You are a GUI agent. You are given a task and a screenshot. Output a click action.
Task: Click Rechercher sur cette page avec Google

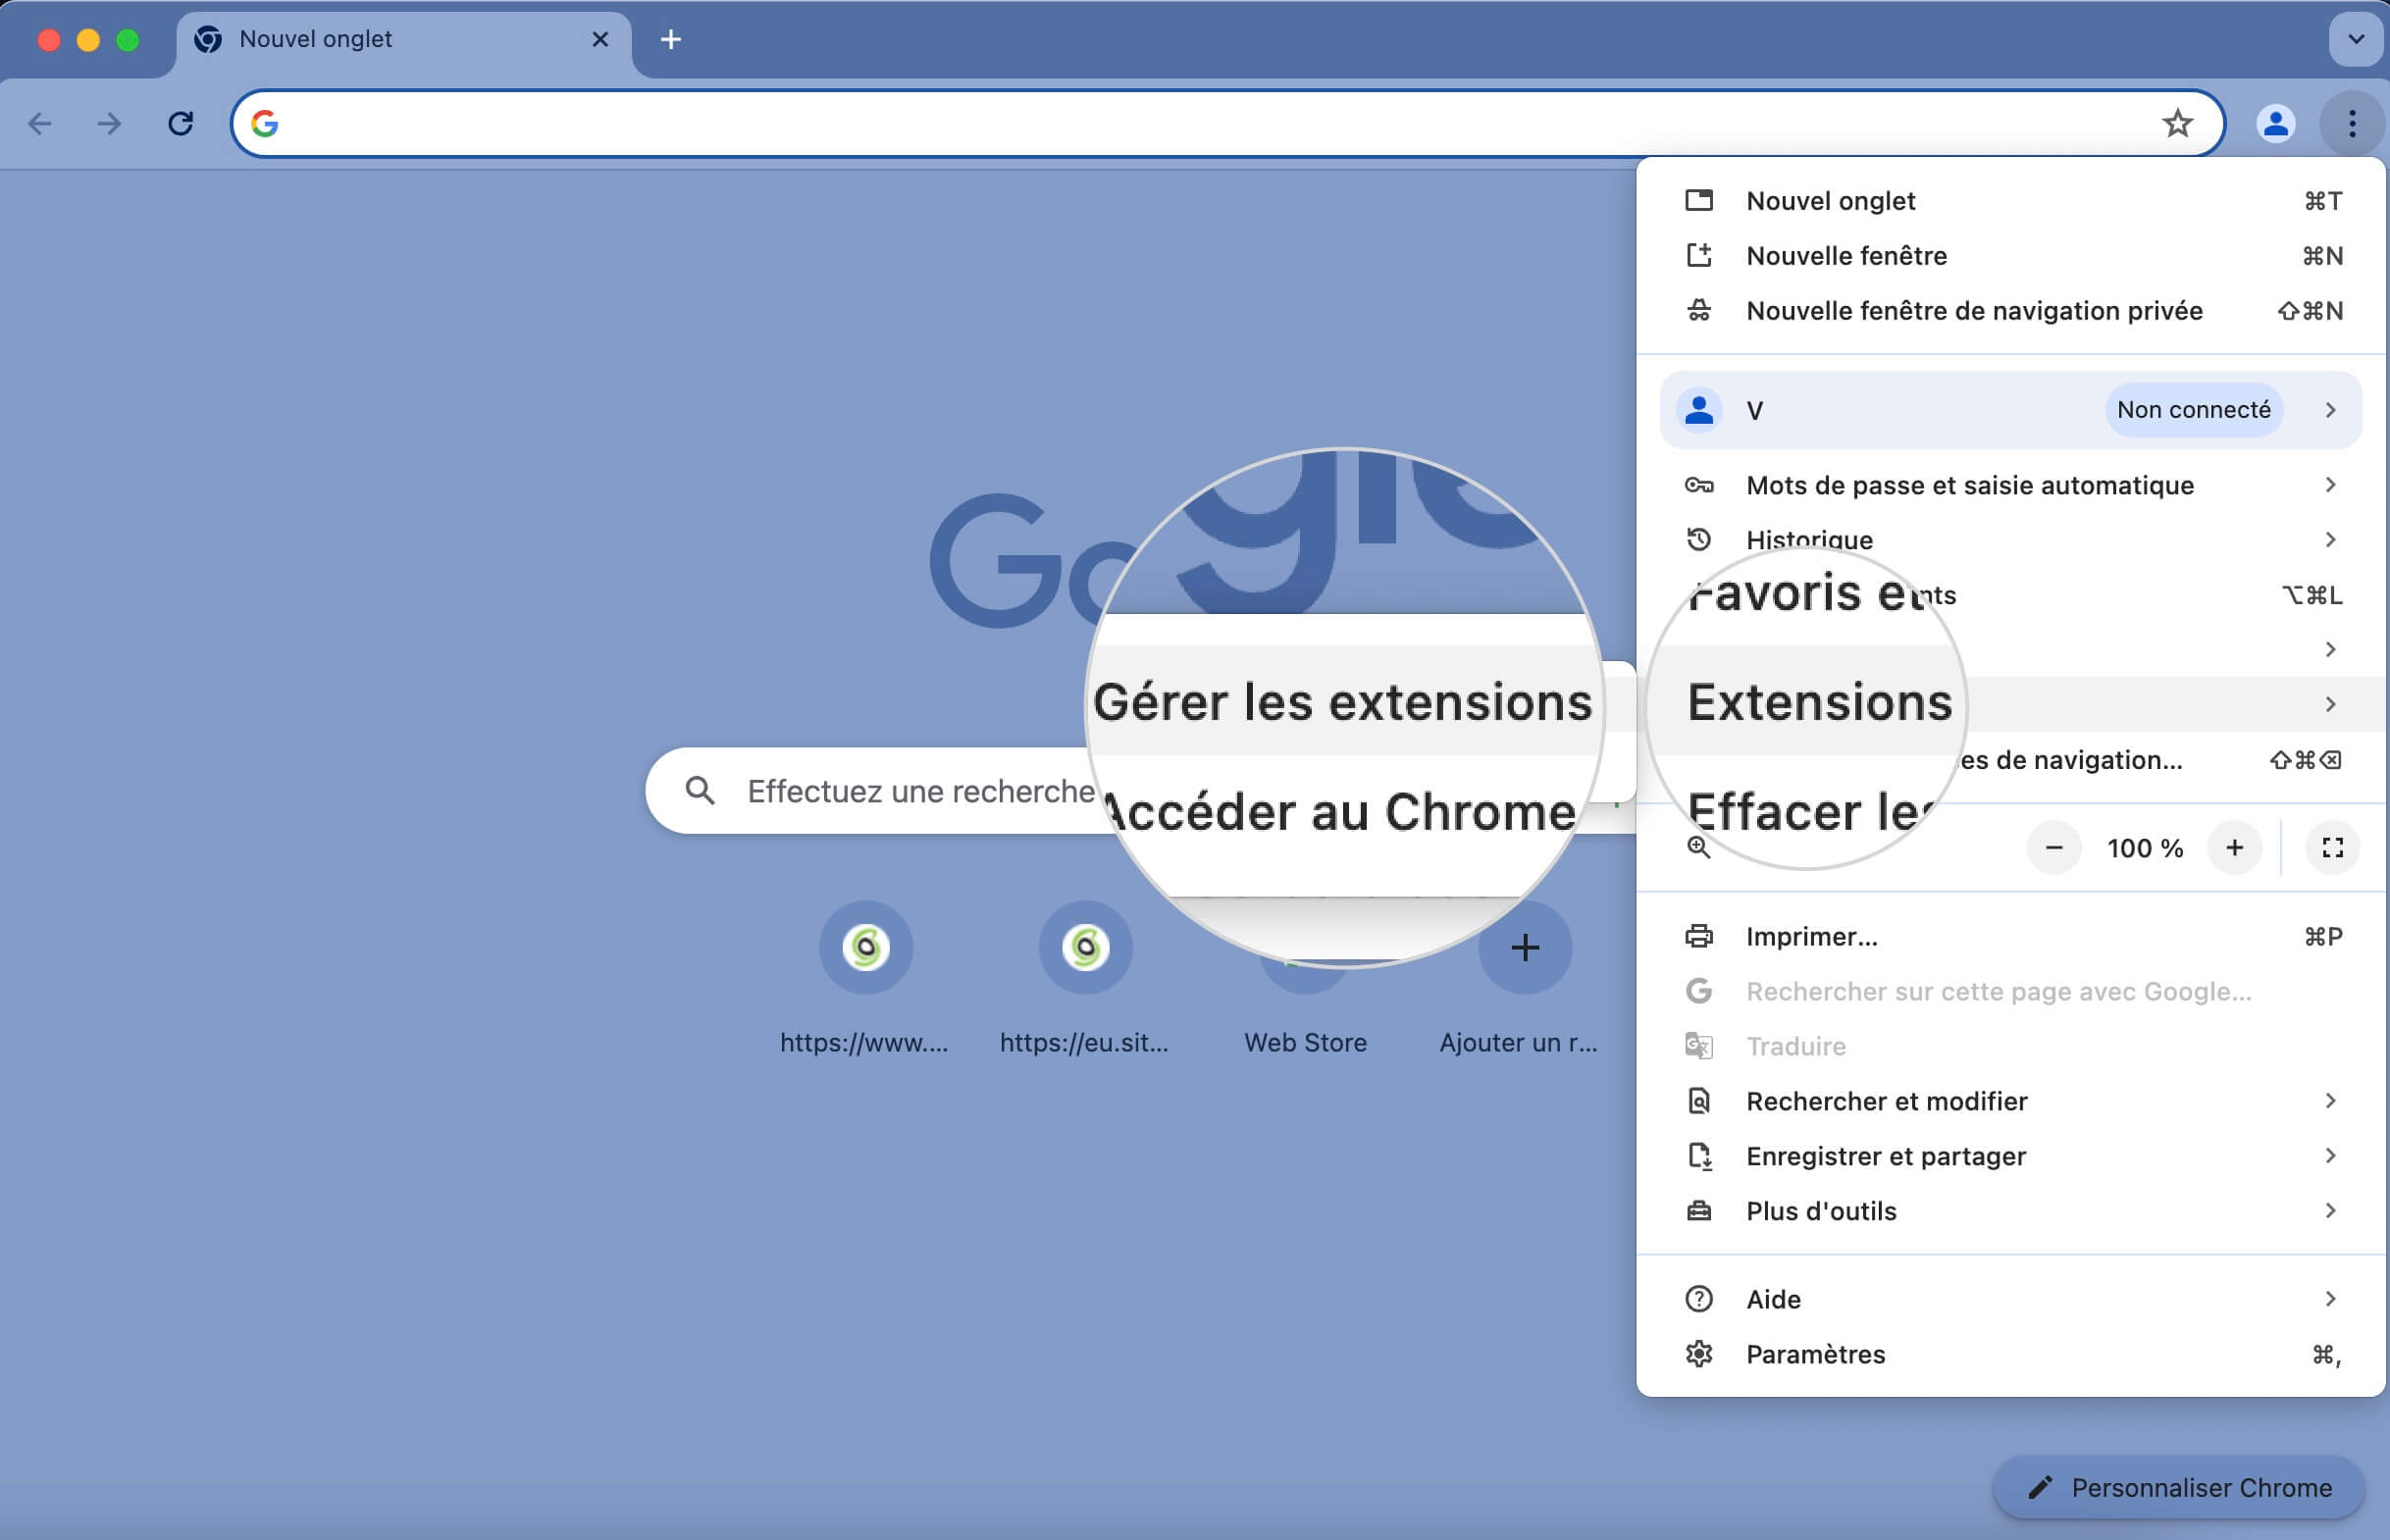click(x=2011, y=992)
